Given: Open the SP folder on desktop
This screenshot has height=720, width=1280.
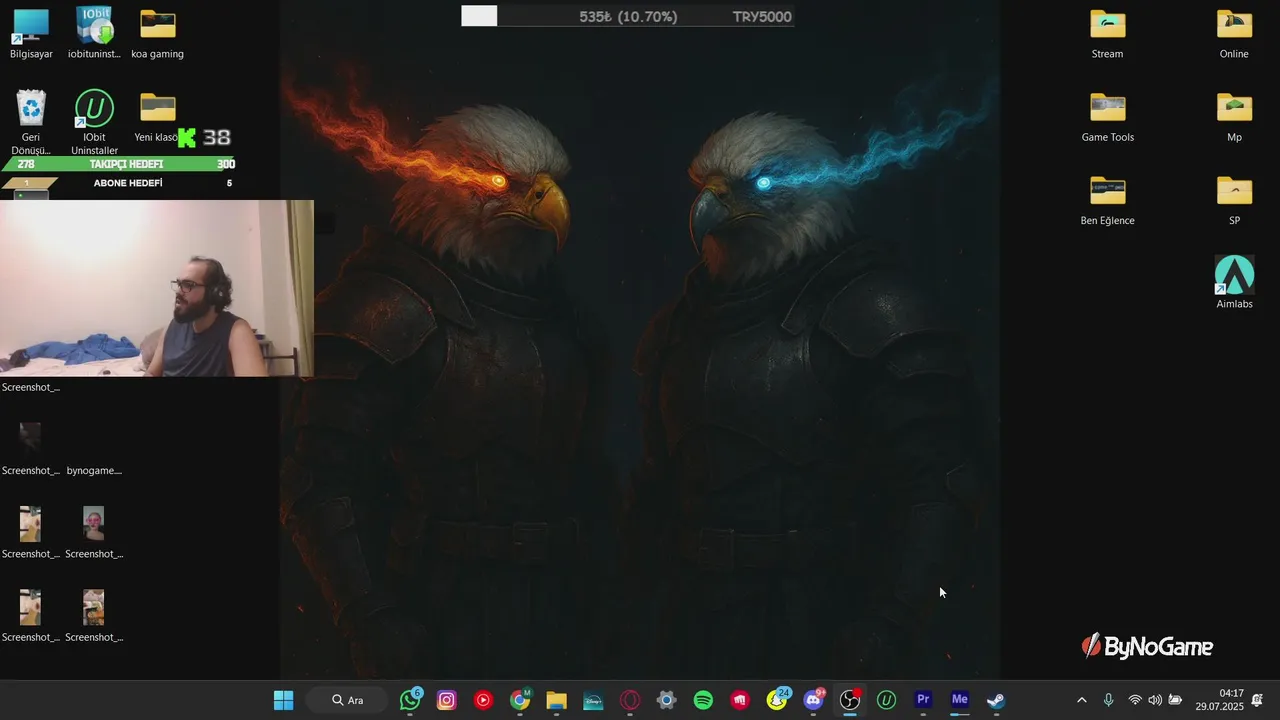Looking at the screenshot, I should [1234, 200].
